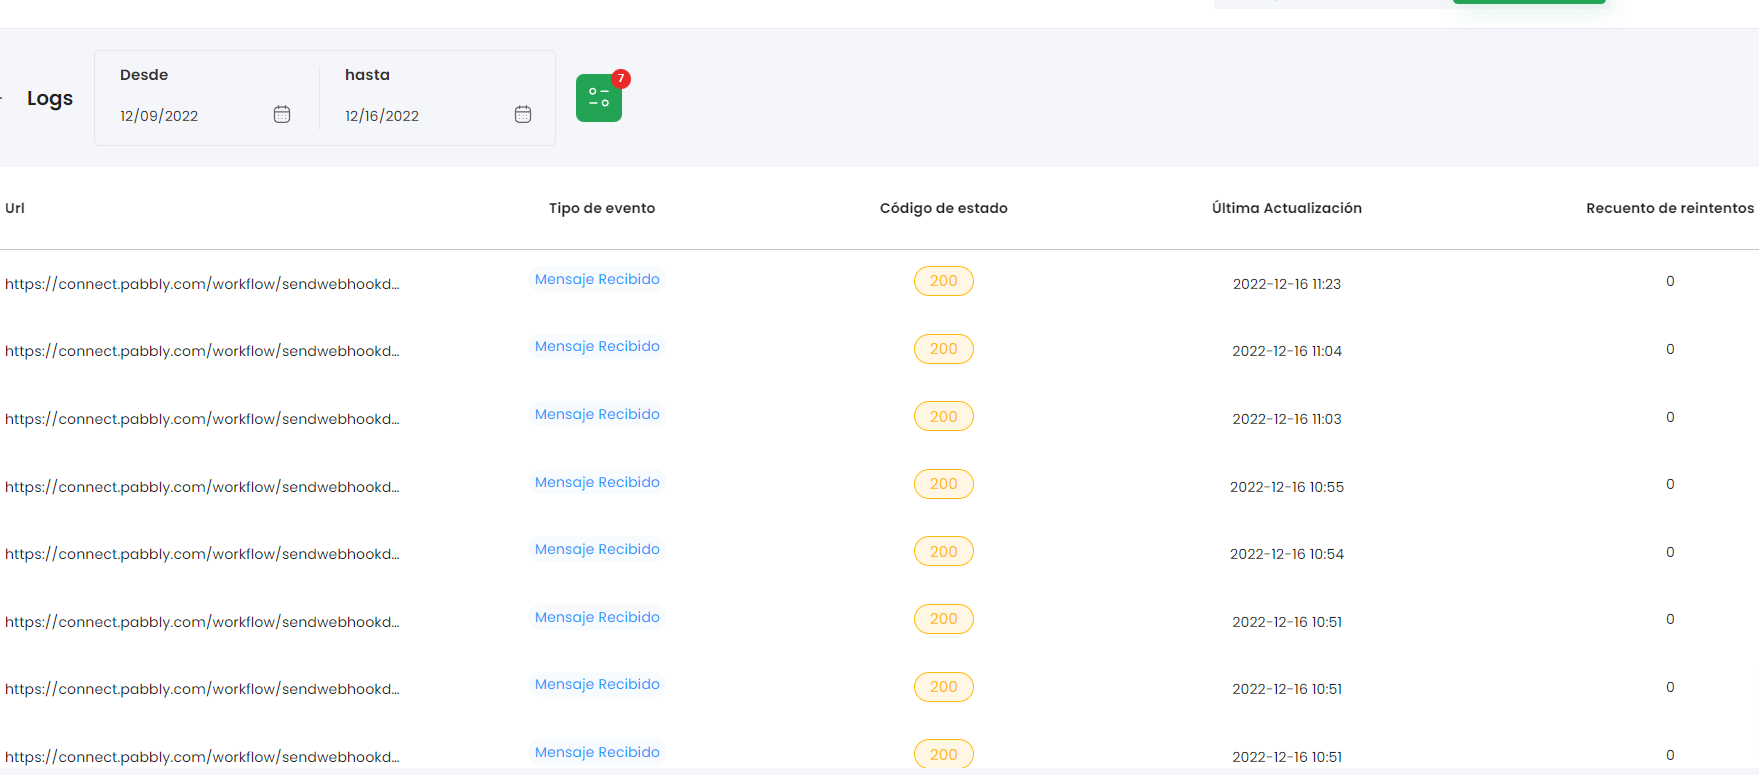Click 200 status badge in 11:23 row
Image resolution: width=1759 pixels, height=775 pixels.
(944, 281)
